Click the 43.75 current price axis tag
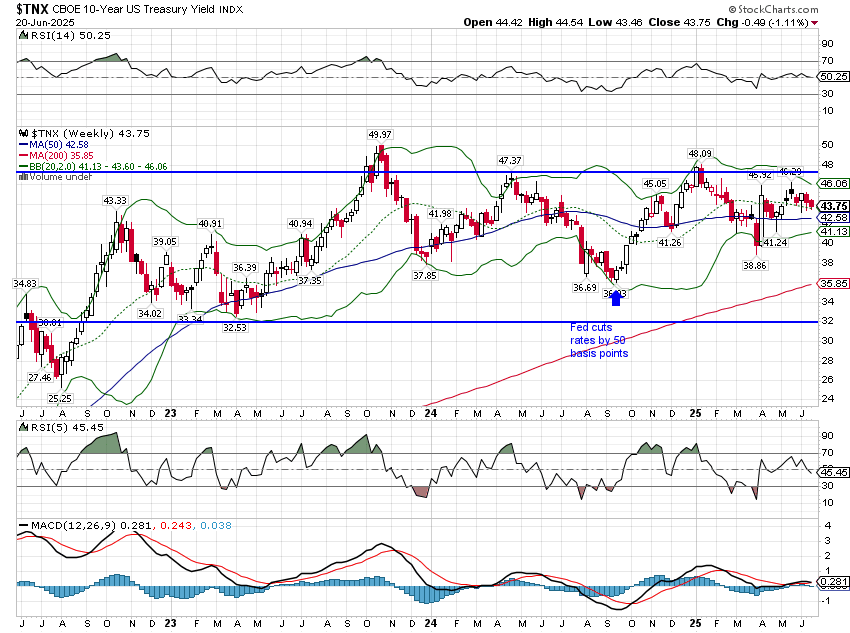This screenshot has height=633, width=850. click(x=834, y=206)
